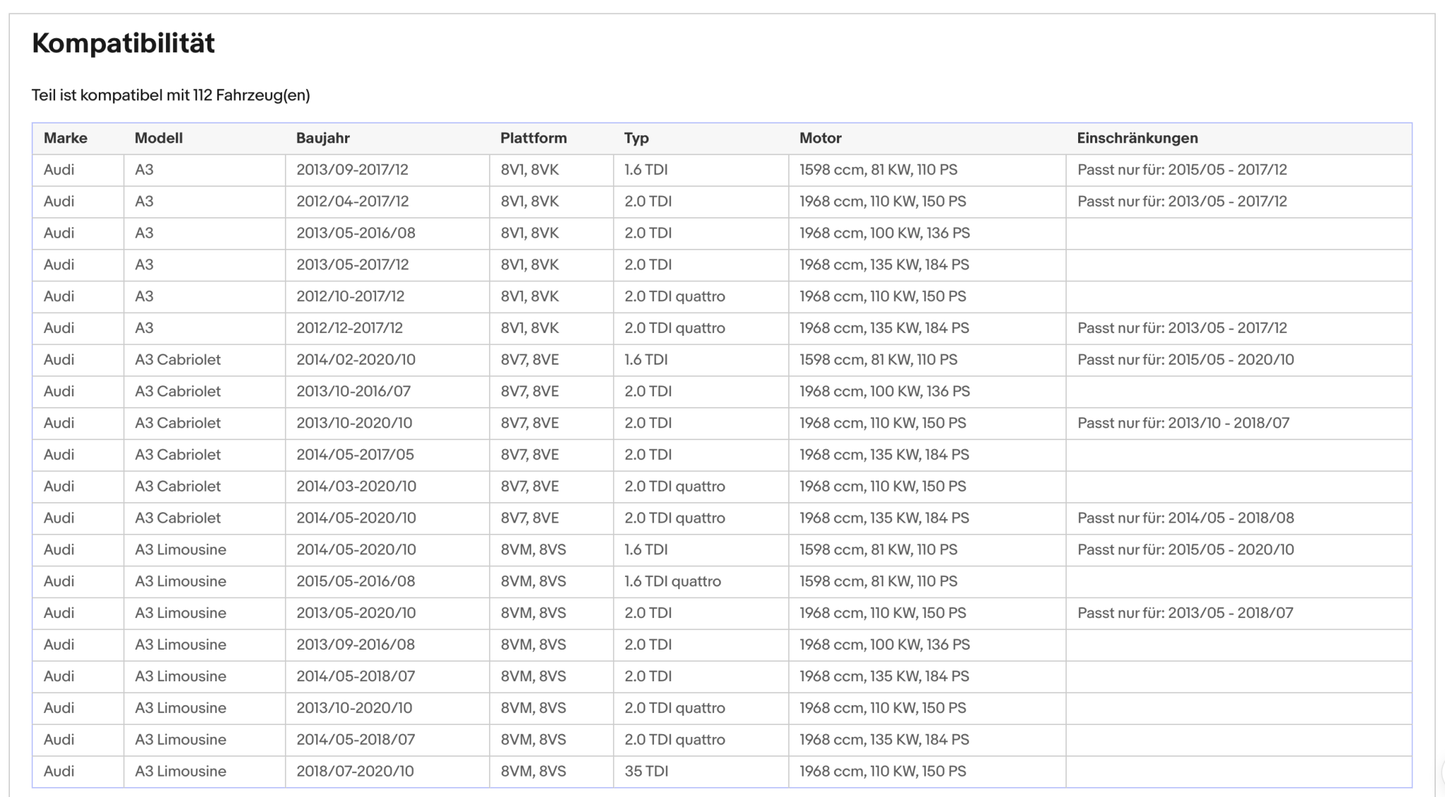This screenshot has width=1445, height=797.
Task: Click Baujahr cell 2012/12-2017/12
Action: click(x=352, y=328)
